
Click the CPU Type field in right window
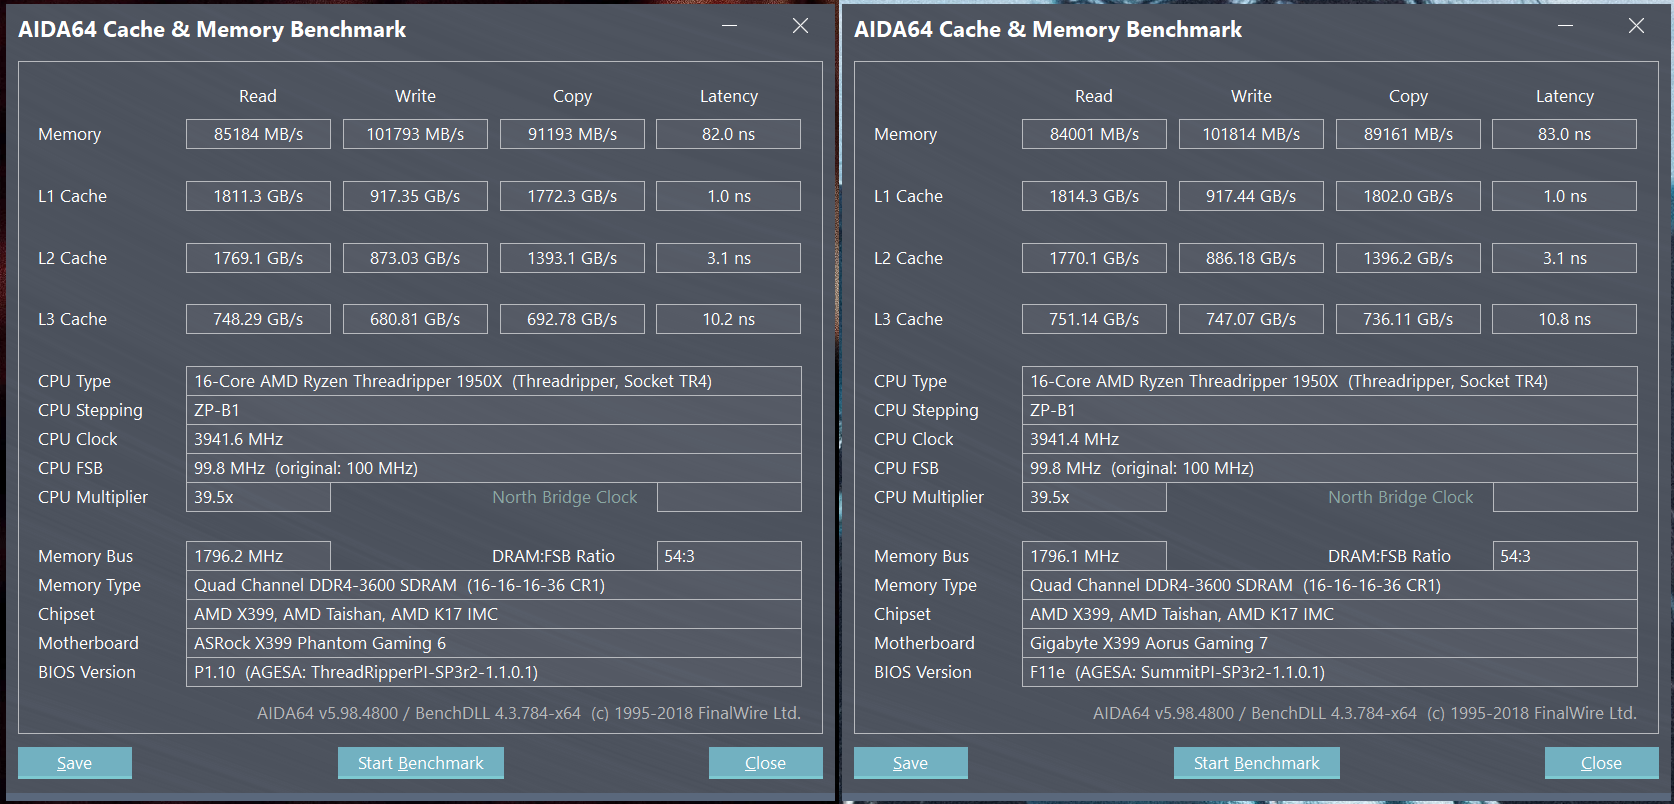click(x=1330, y=381)
